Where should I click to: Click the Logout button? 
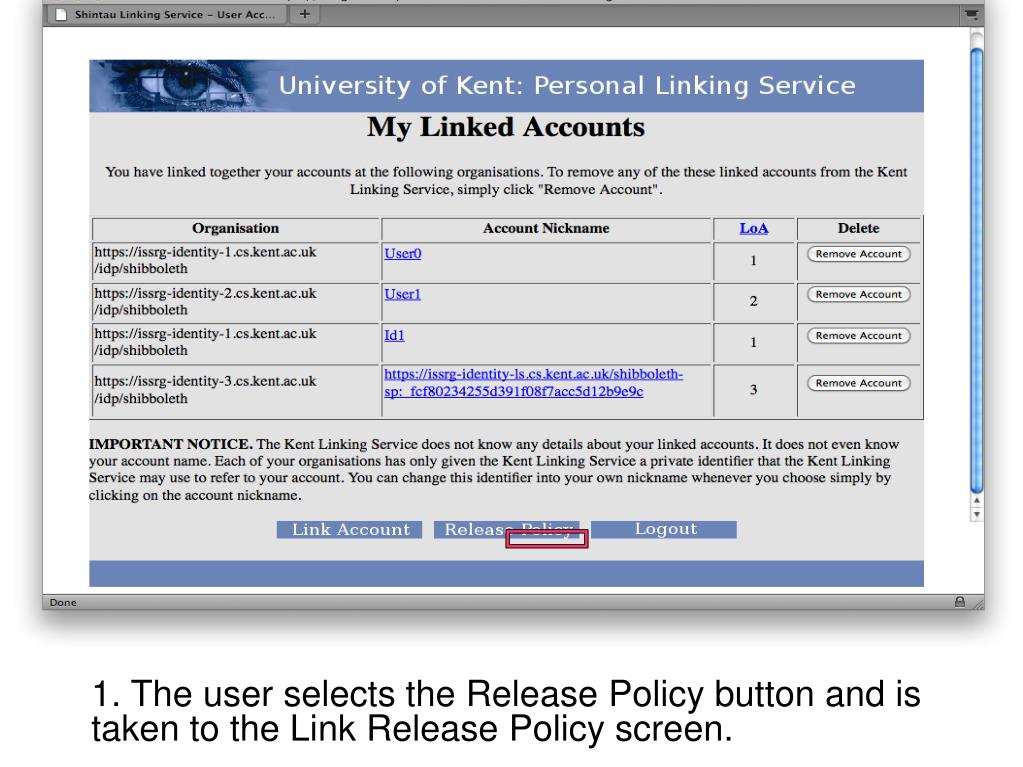pos(664,530)
